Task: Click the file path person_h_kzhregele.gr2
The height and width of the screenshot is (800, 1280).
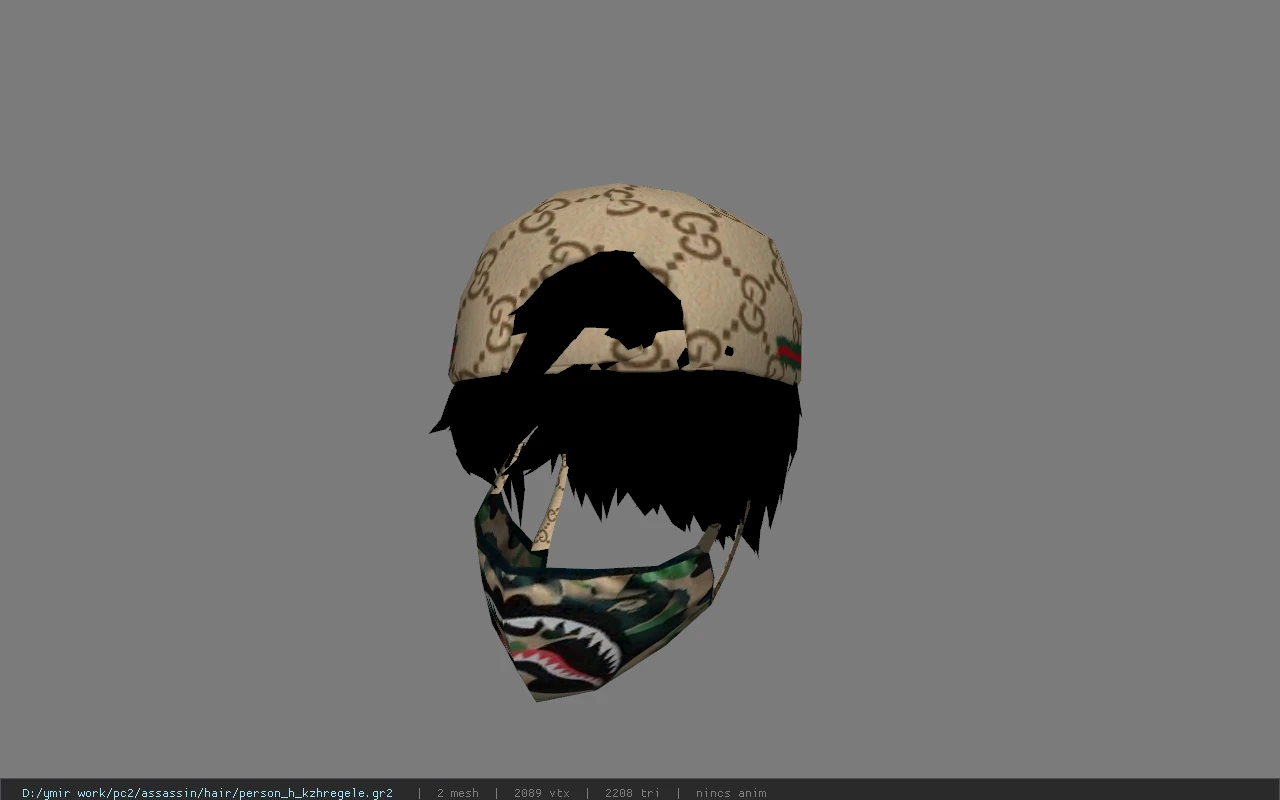Action: tap(207, 793)
